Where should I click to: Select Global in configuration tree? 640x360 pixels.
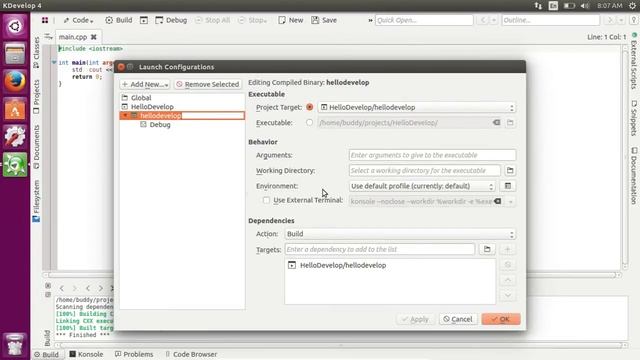[141, 98]
